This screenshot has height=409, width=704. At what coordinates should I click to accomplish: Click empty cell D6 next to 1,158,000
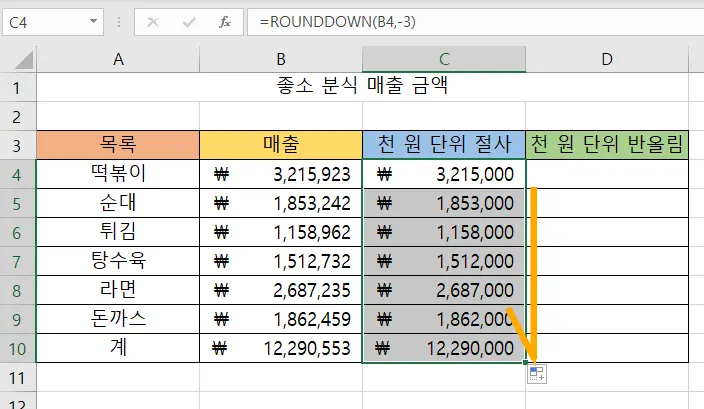click(607, 232)
